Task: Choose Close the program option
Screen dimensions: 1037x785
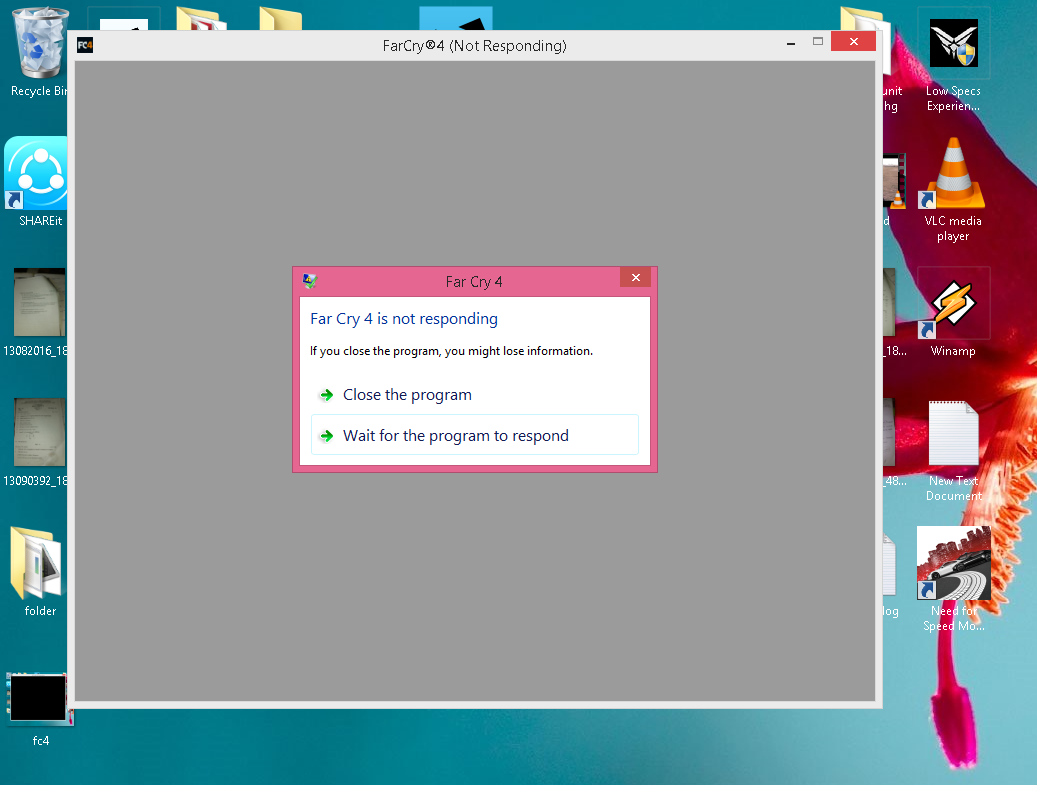Action: [x=474, y=395]
